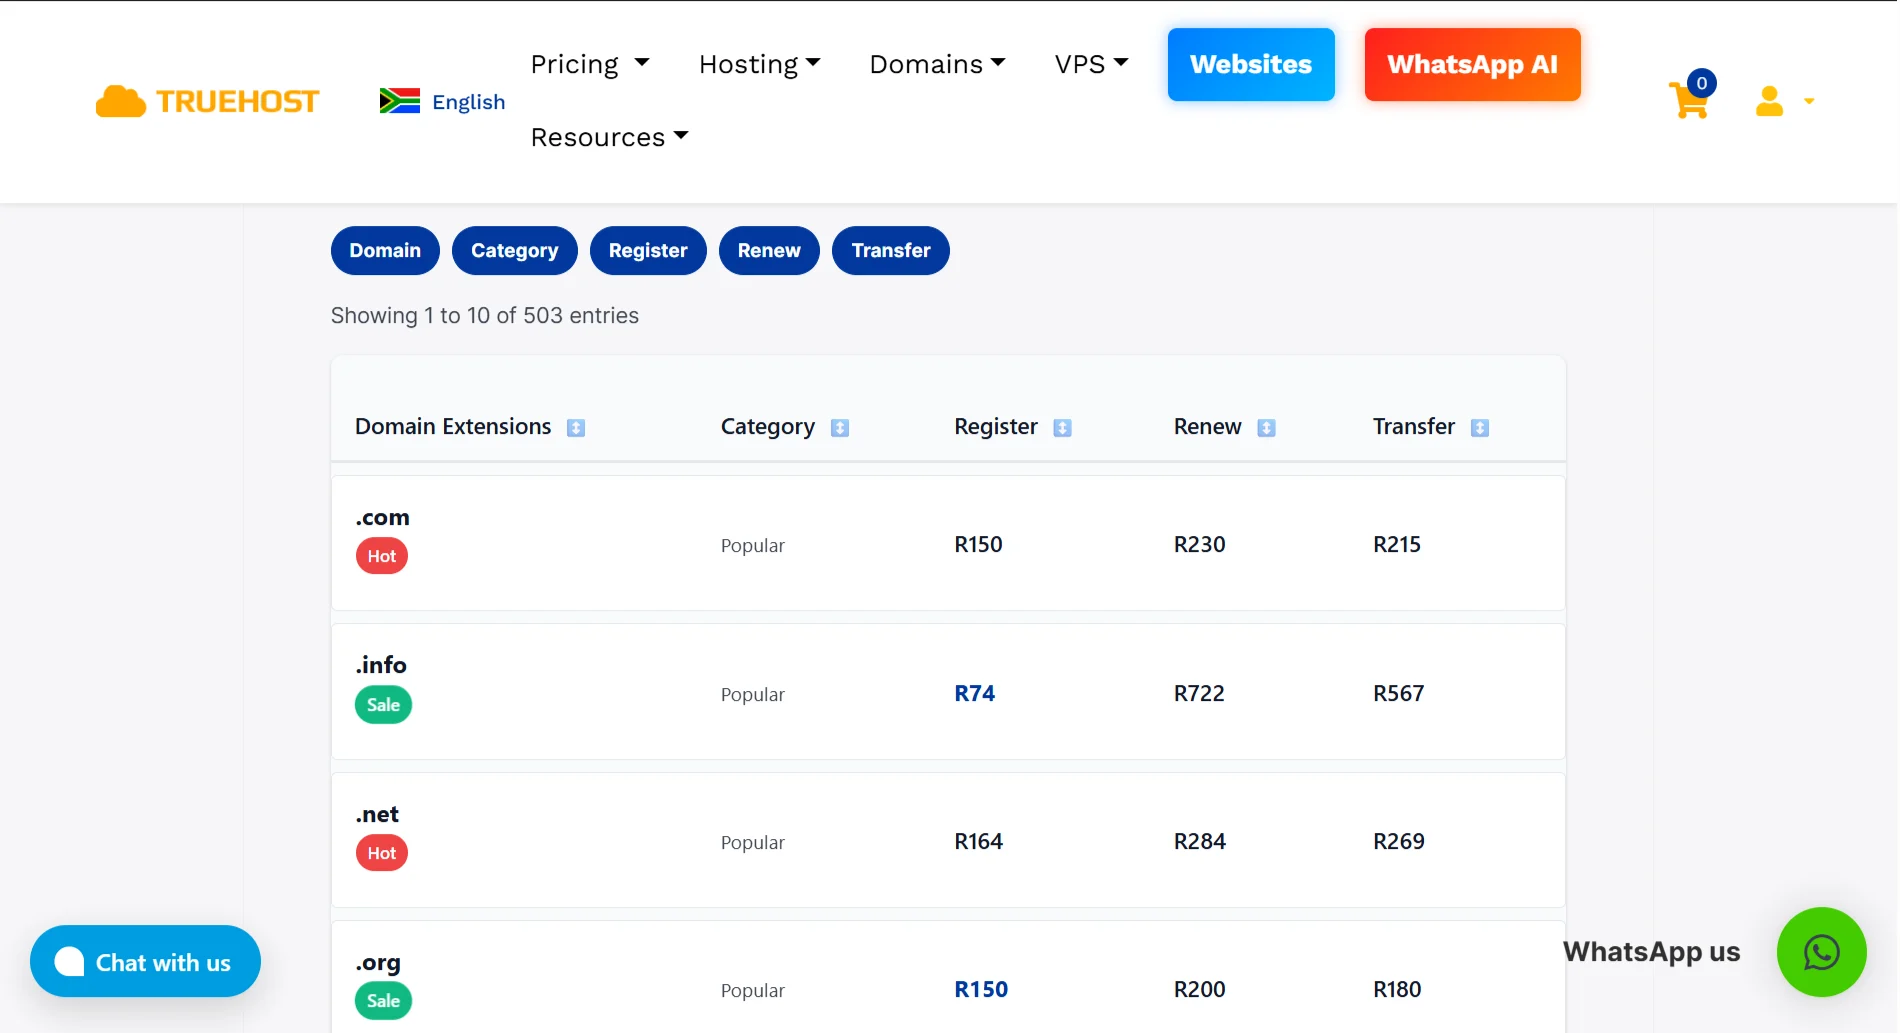Click the Hot badge under .com
Image resolution: width=1900 pixels, height=1033 pixels.
(382, 556)
